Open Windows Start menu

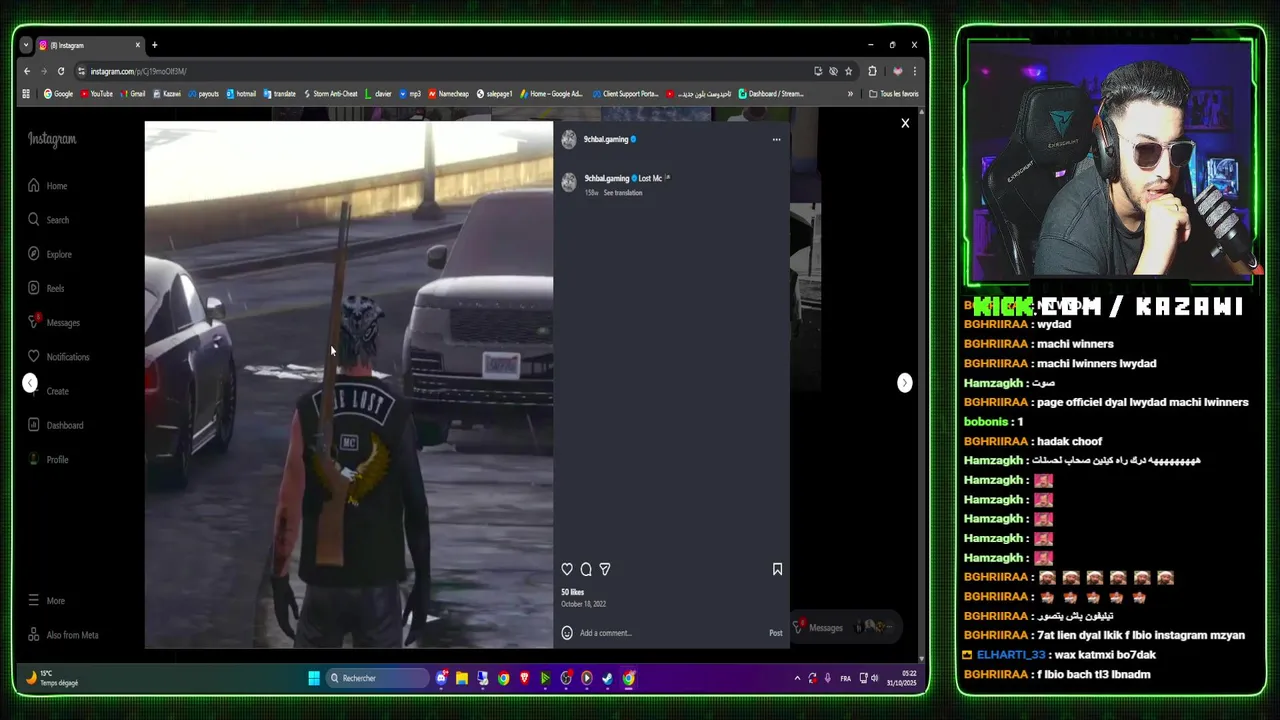pyautogui.click(x=314, y=678)
